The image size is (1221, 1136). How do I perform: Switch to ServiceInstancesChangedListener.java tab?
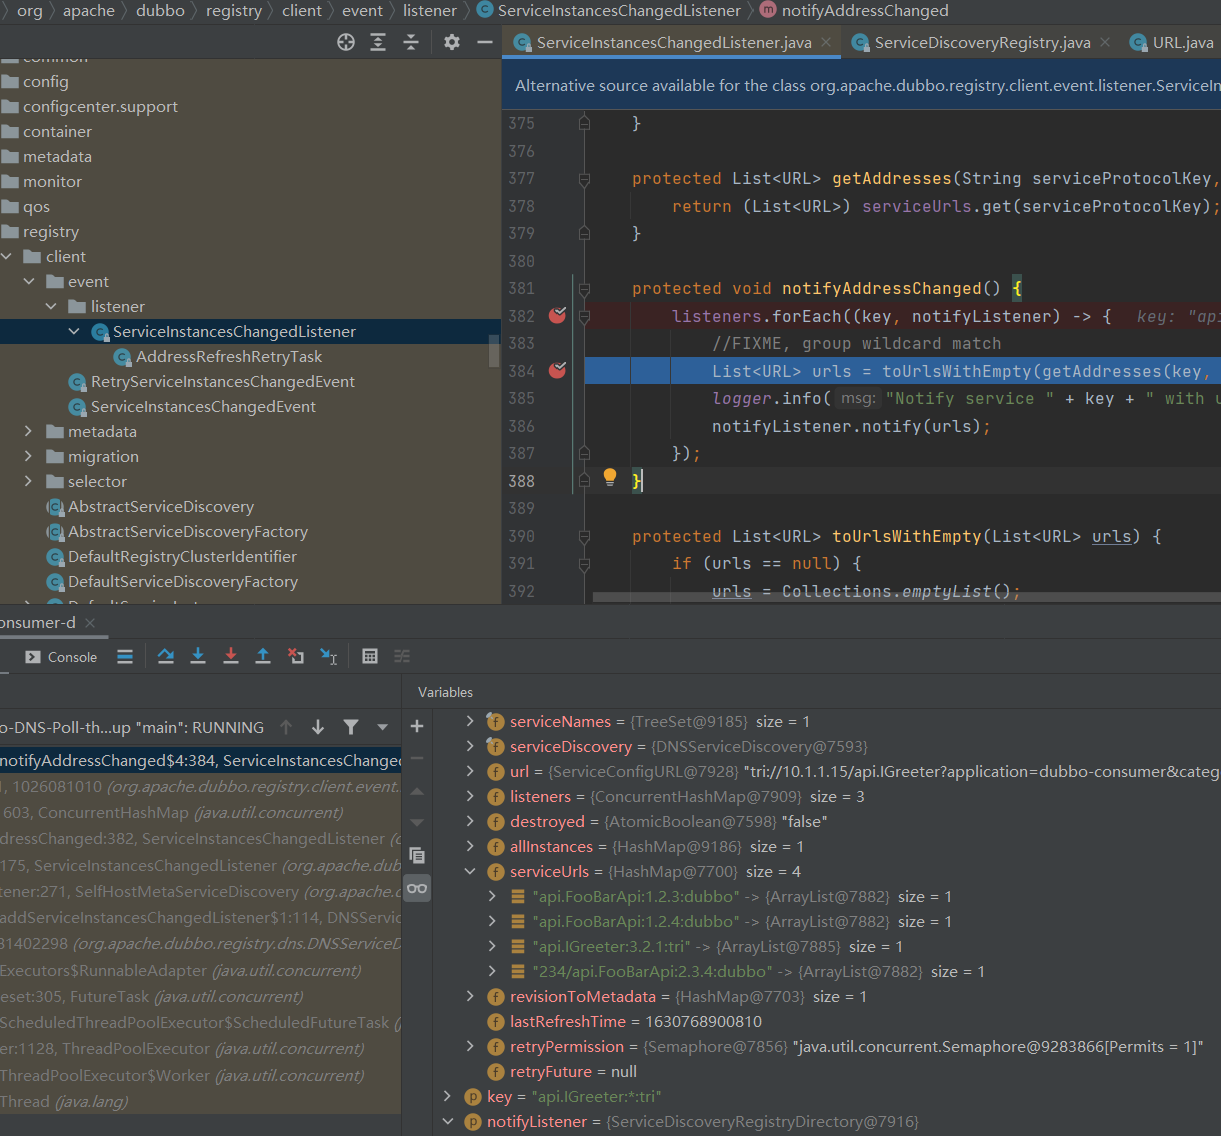tap(673, 42)
